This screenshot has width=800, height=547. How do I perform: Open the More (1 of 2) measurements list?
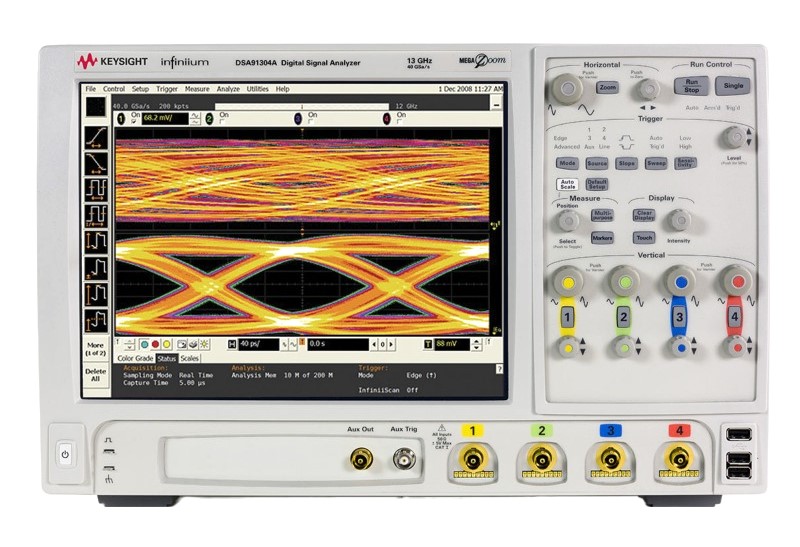tap(96, 348)
